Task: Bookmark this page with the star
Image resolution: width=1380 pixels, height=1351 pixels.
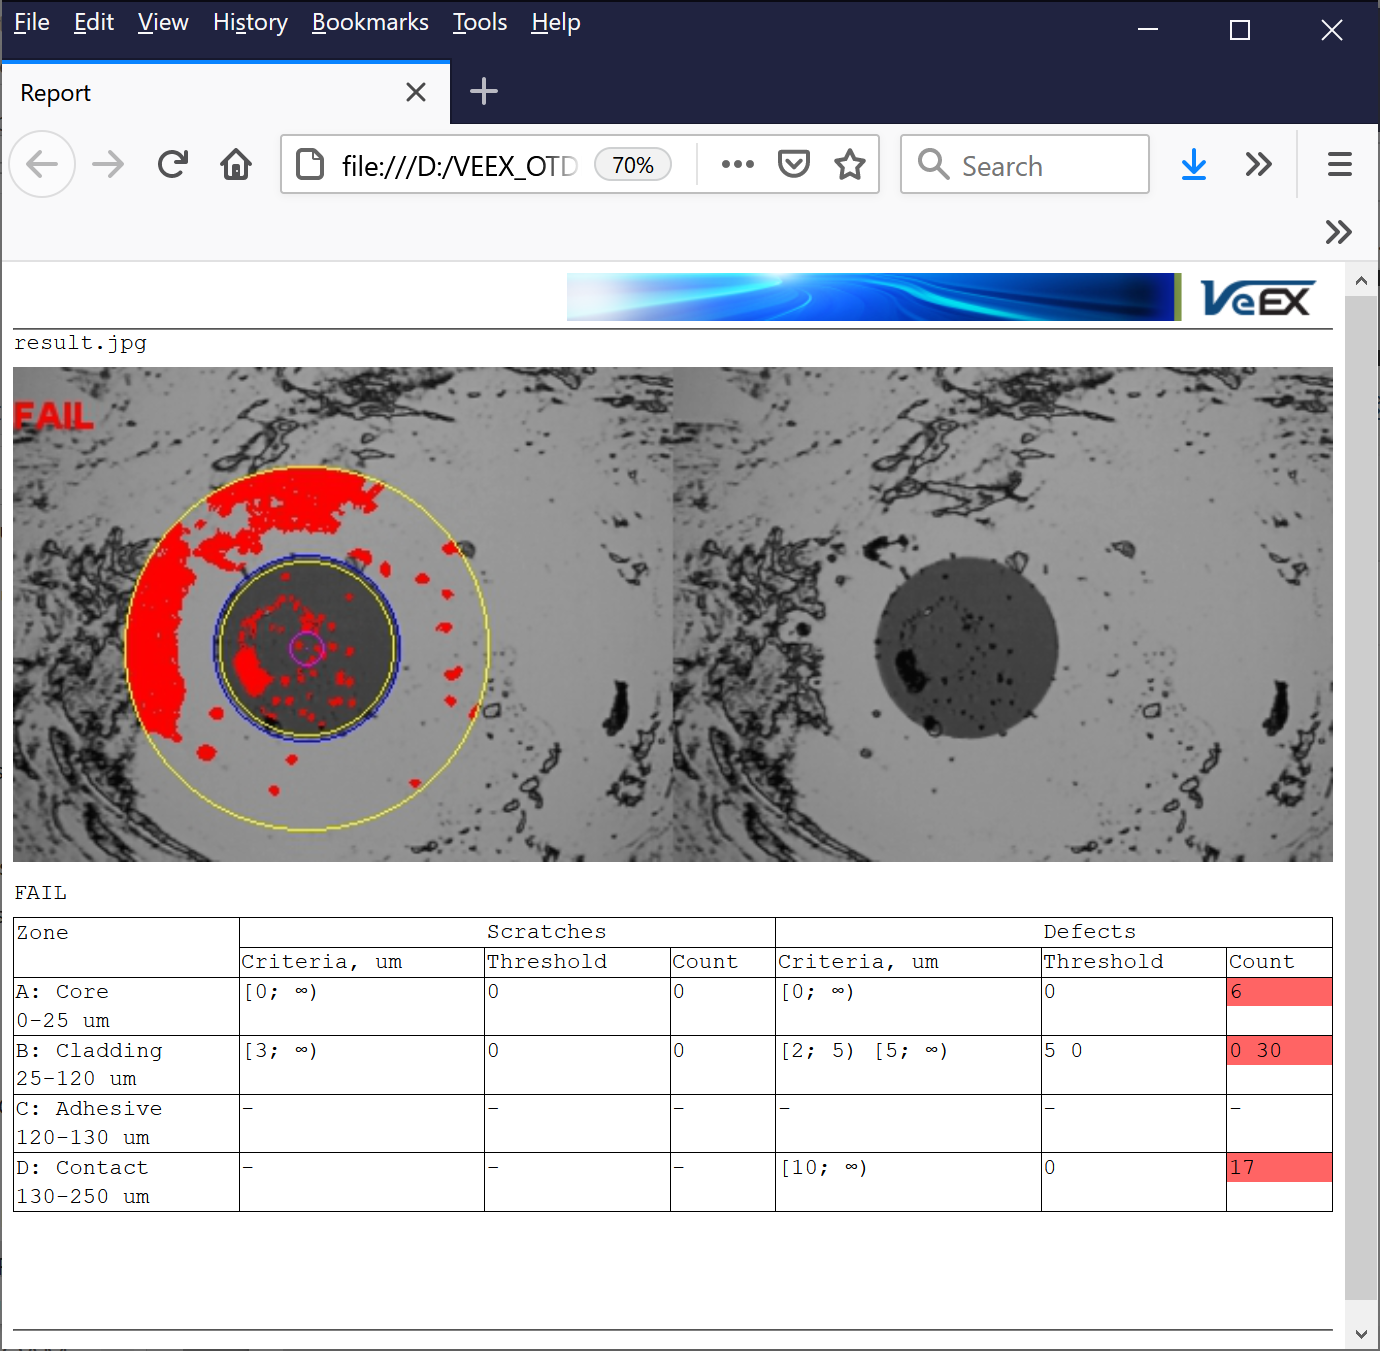Action: click(850, 164)
